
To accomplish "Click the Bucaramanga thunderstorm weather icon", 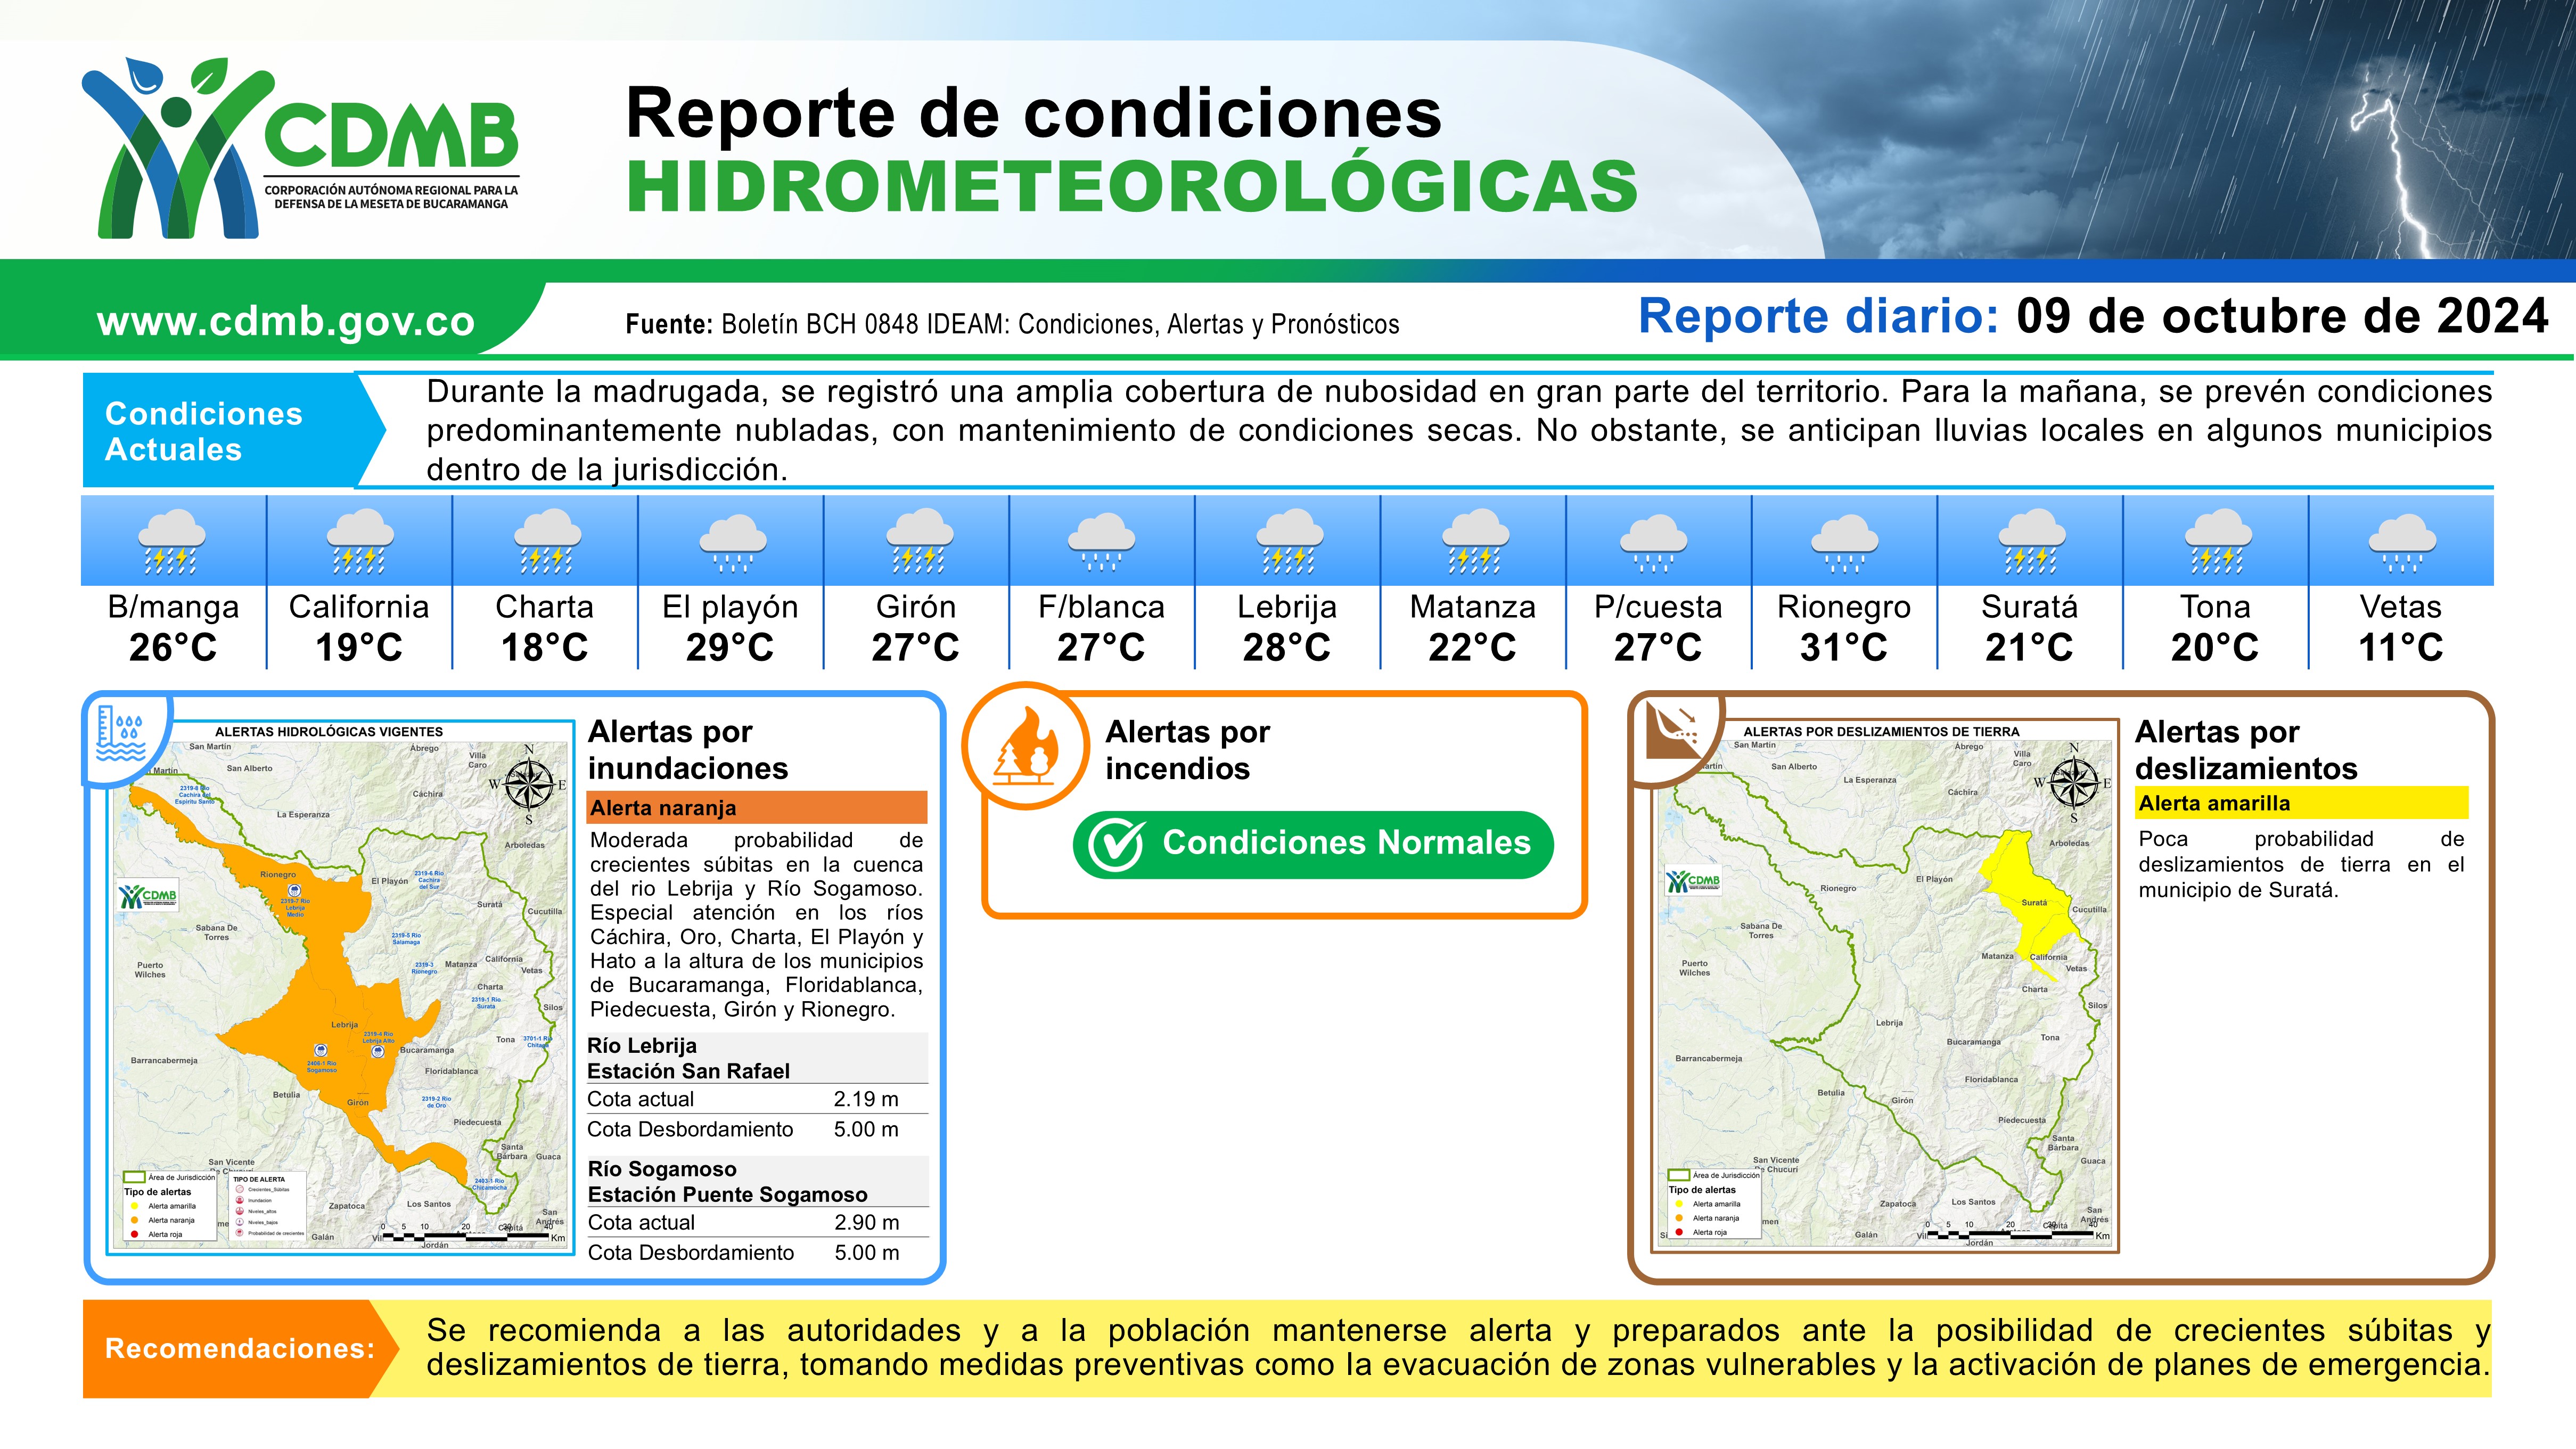I will point(172,541).
